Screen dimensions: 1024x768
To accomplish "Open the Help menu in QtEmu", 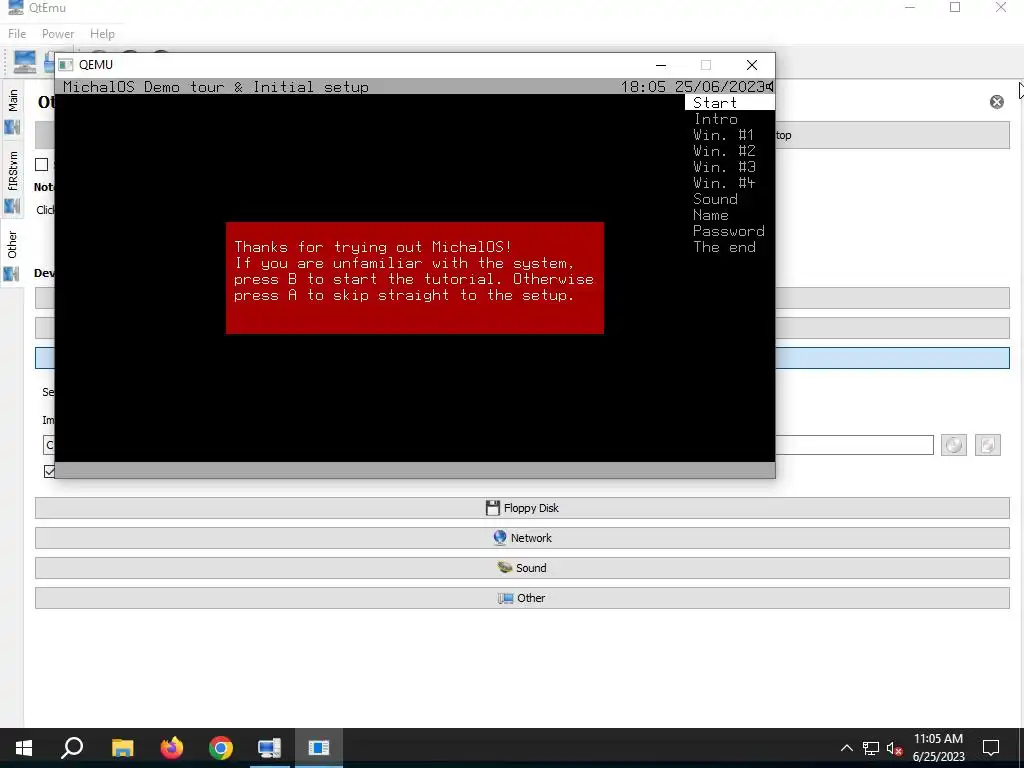I will tap(102, 33).
